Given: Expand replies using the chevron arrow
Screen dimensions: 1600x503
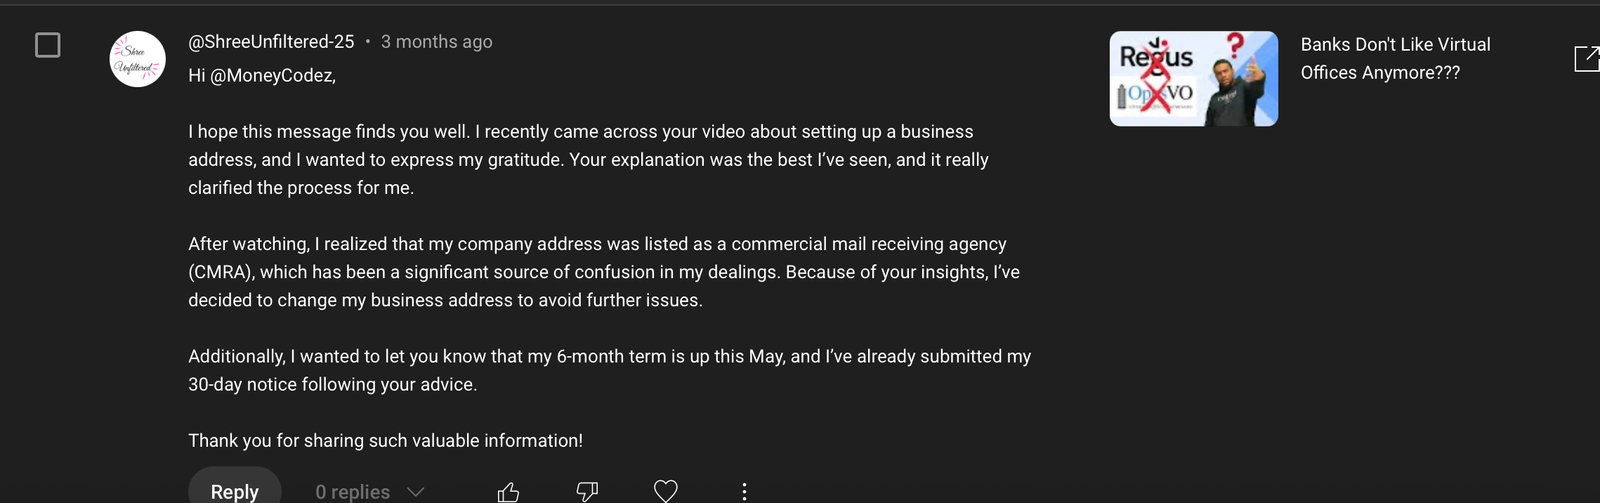Looking at the screenshot, I should (416, 491).
